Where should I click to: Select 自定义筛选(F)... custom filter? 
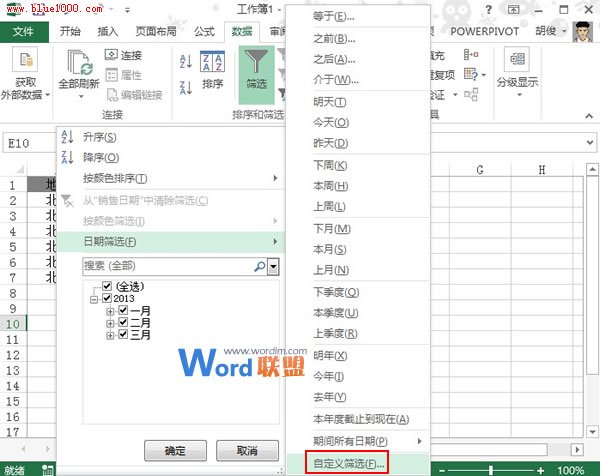coord(358,463)
